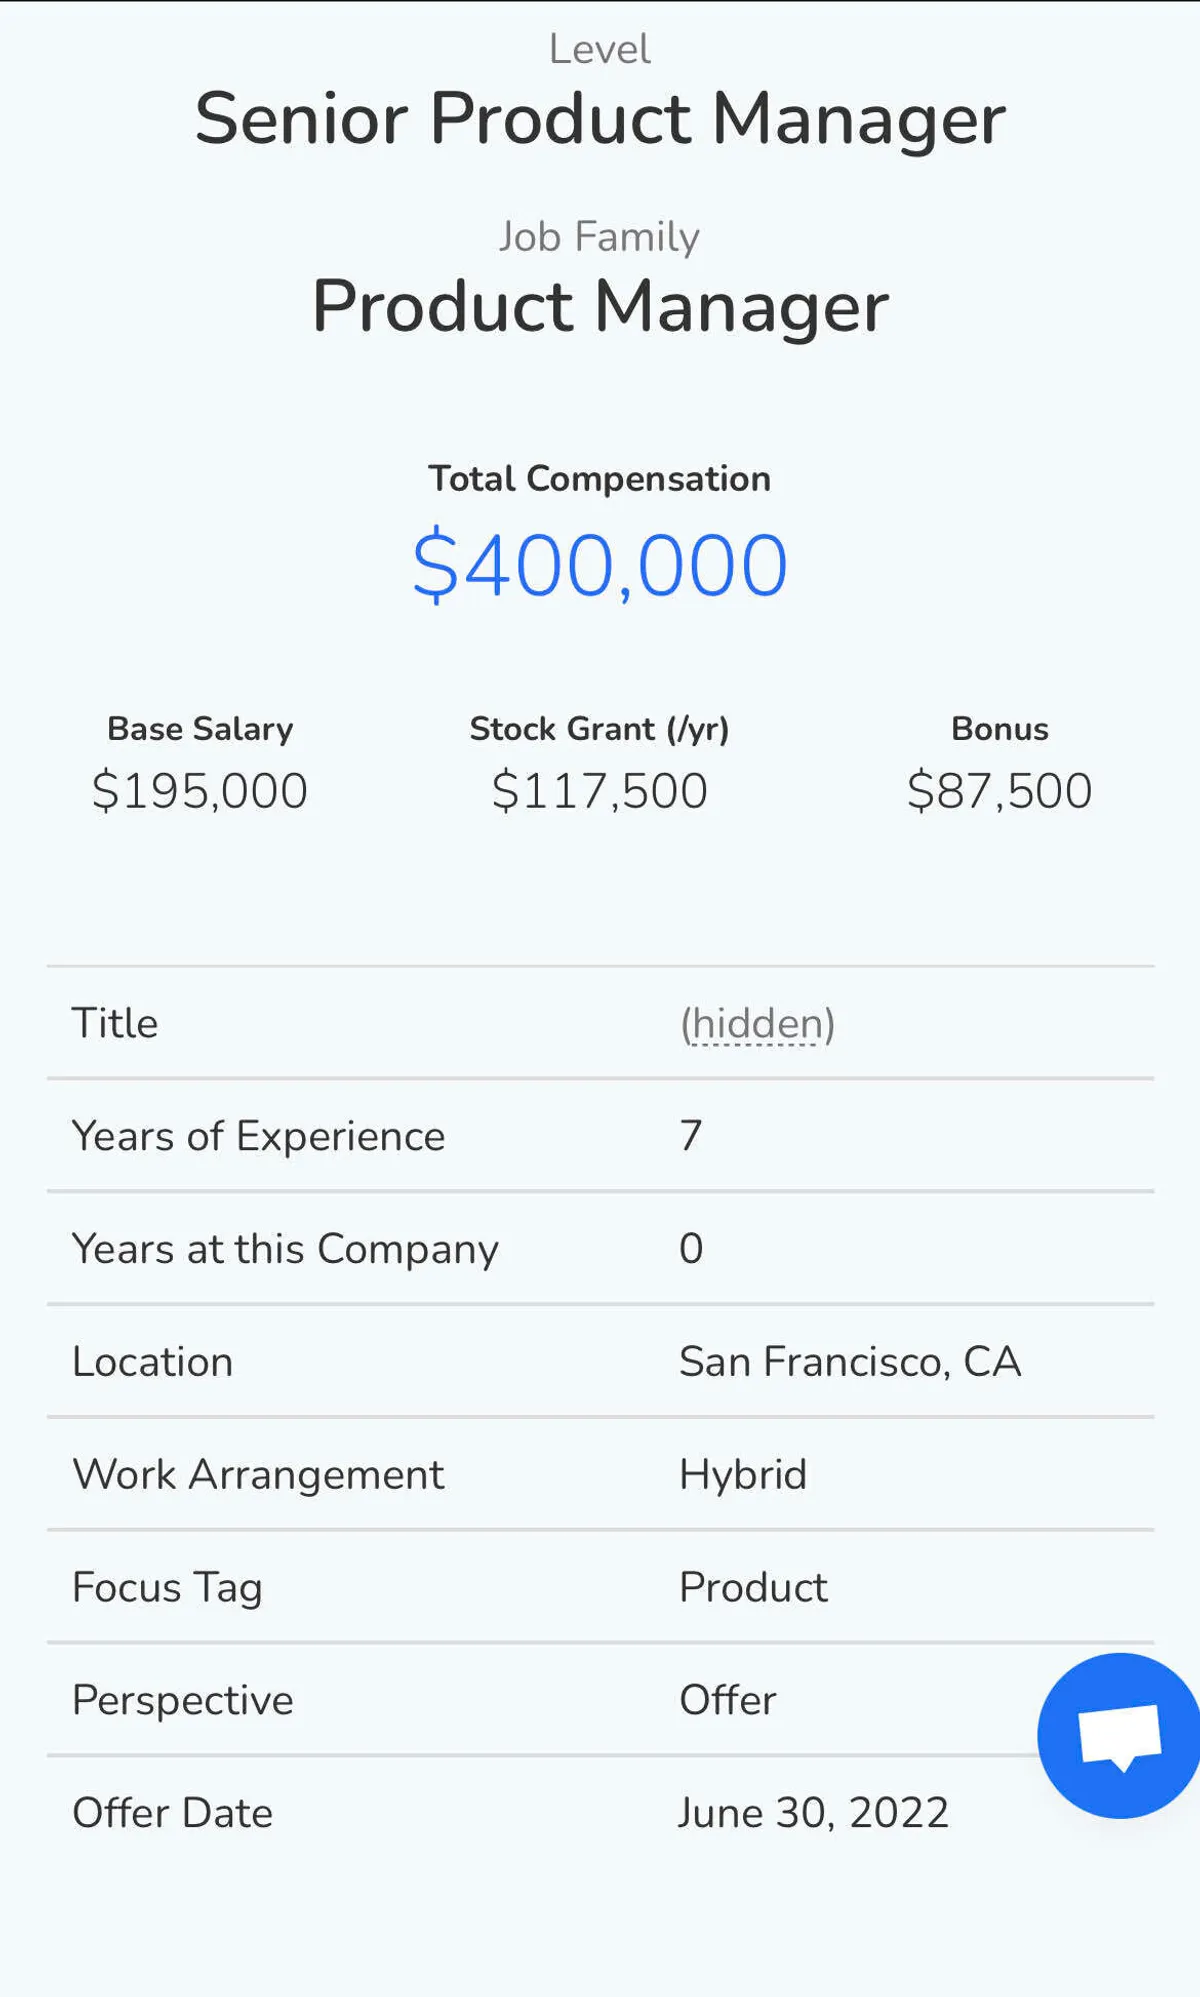This screenshot has height=1997, width=1200.
Task: Click the (hidden) title value
Action: 757,1024
